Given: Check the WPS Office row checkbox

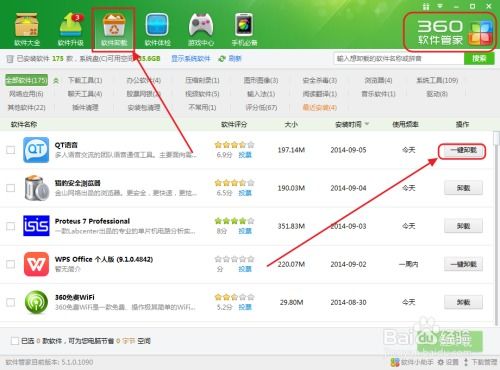Looking at the screenshot, I should click(11, 264).
